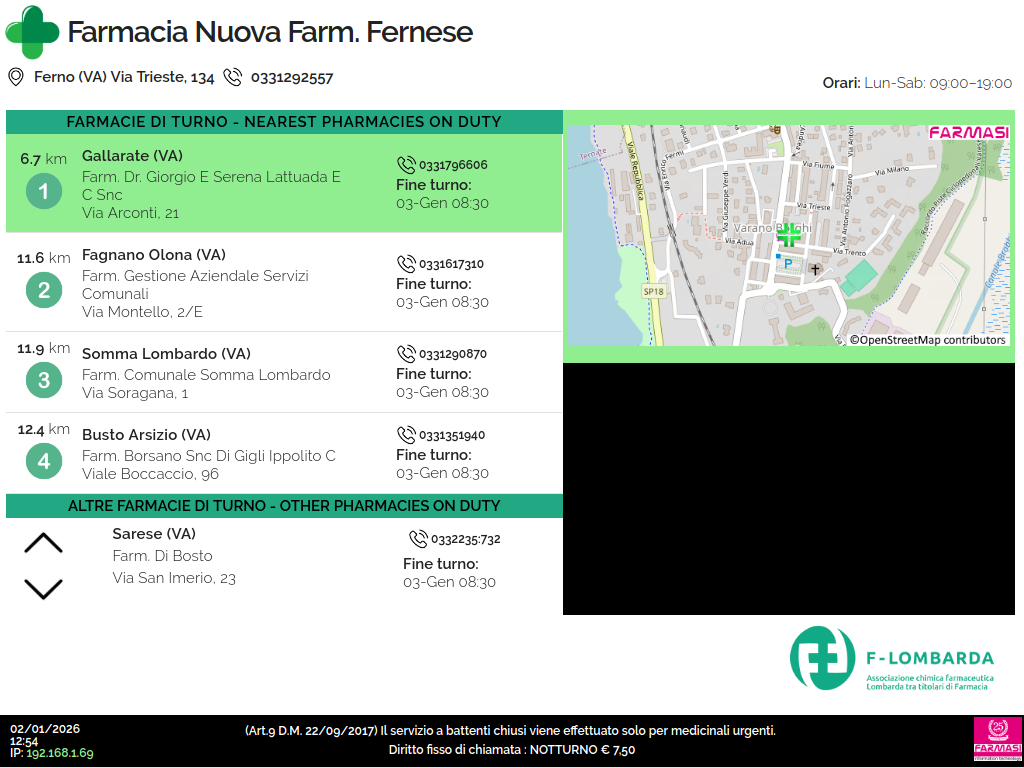Click phone icon next to 0332235732
The image size is (1024, 768).
[x=418, y=539]
